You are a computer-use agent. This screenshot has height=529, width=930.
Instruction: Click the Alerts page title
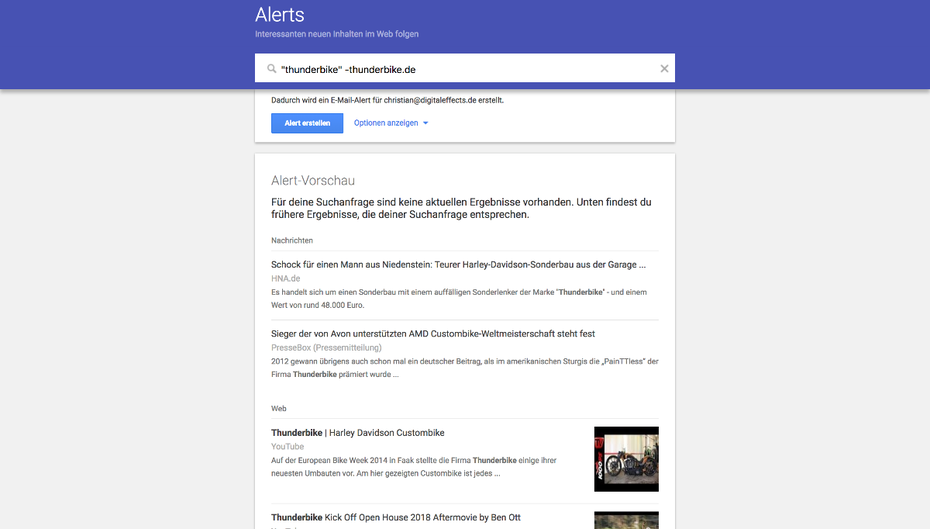pos(279,14)
